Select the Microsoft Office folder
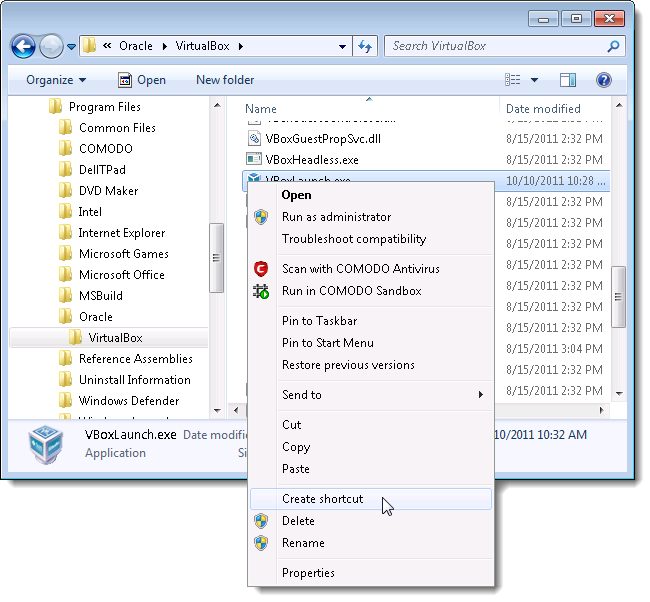 pyautogui.click(x=122, y=275)
